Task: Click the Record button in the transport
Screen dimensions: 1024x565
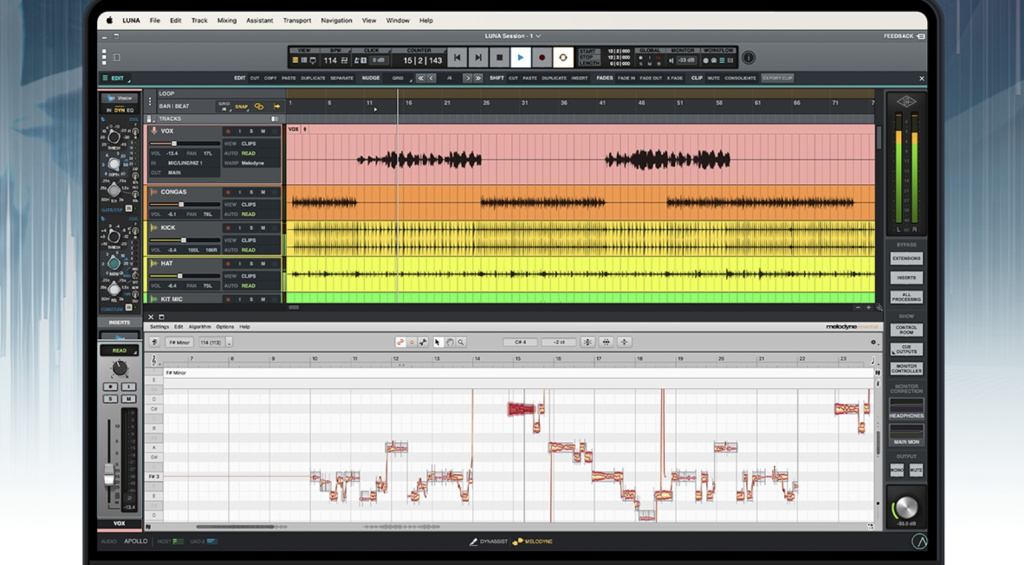Action: [541, 59]
